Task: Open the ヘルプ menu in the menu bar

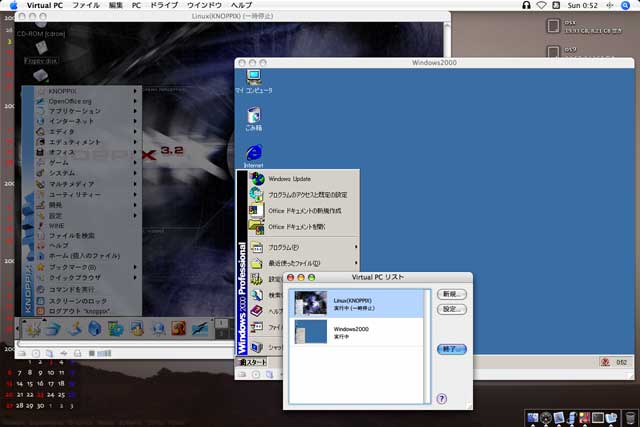Action: tap(241, 5)
